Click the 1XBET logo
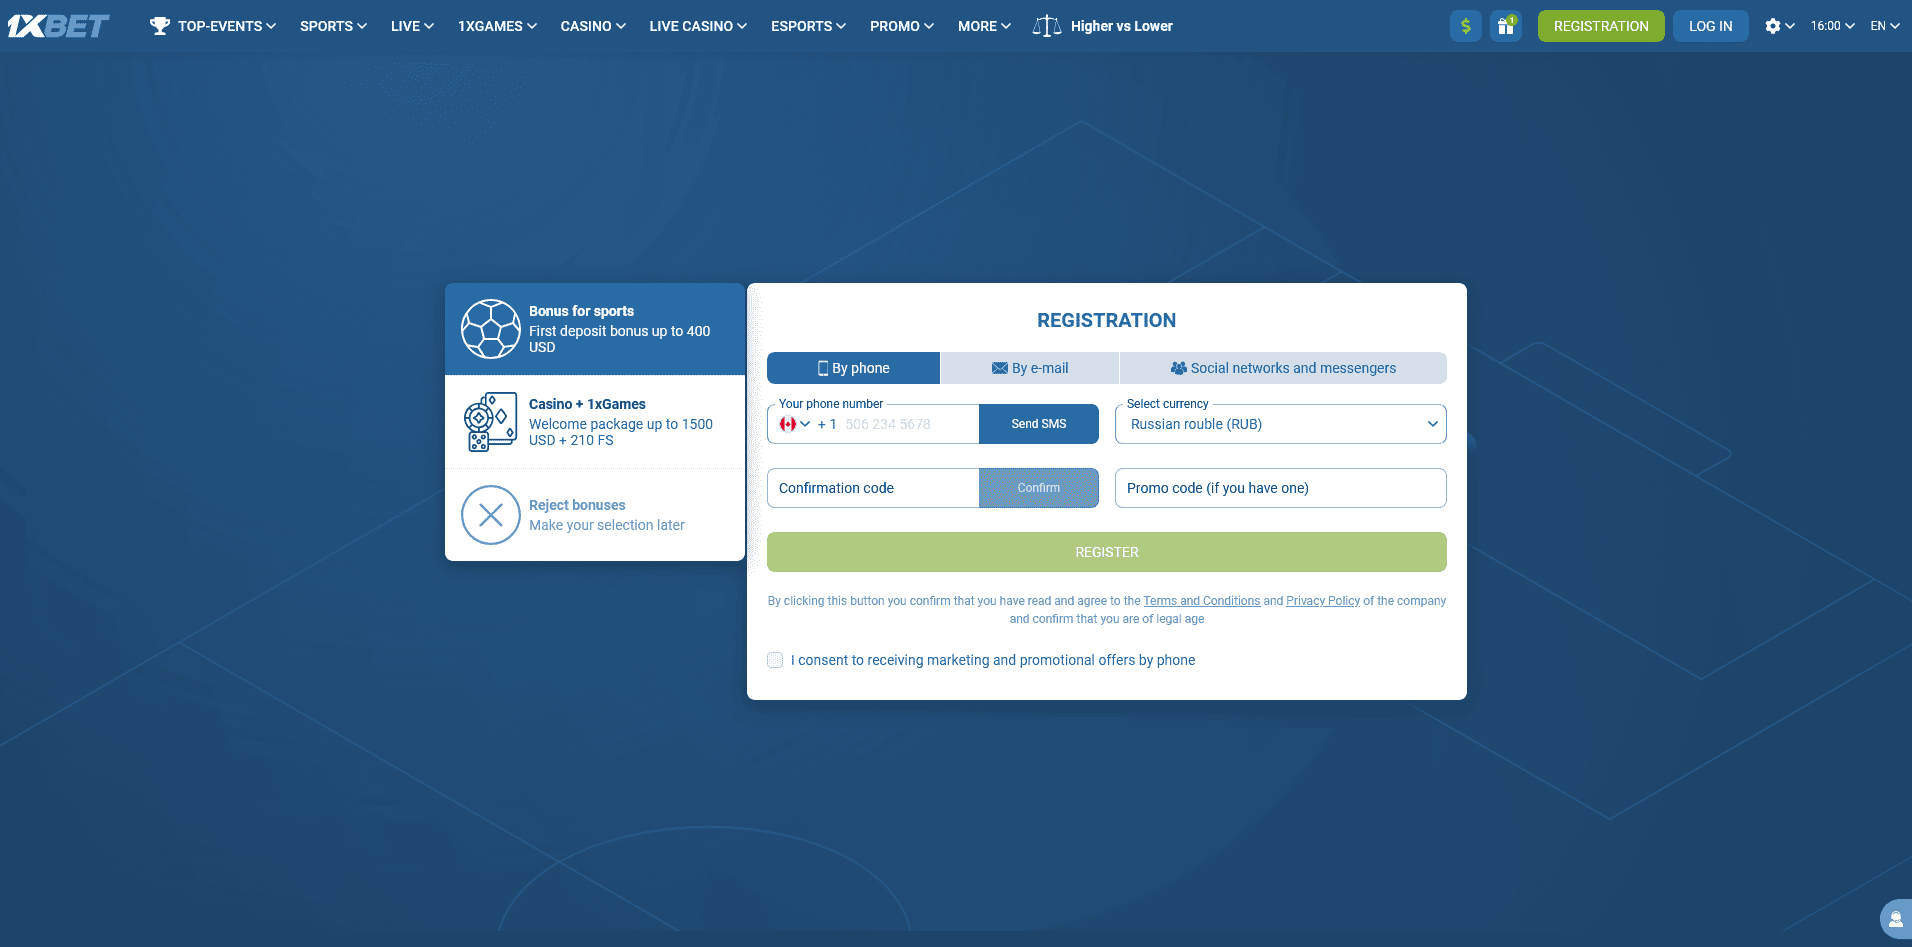1912x947 pixels. [x=59, y=26]
